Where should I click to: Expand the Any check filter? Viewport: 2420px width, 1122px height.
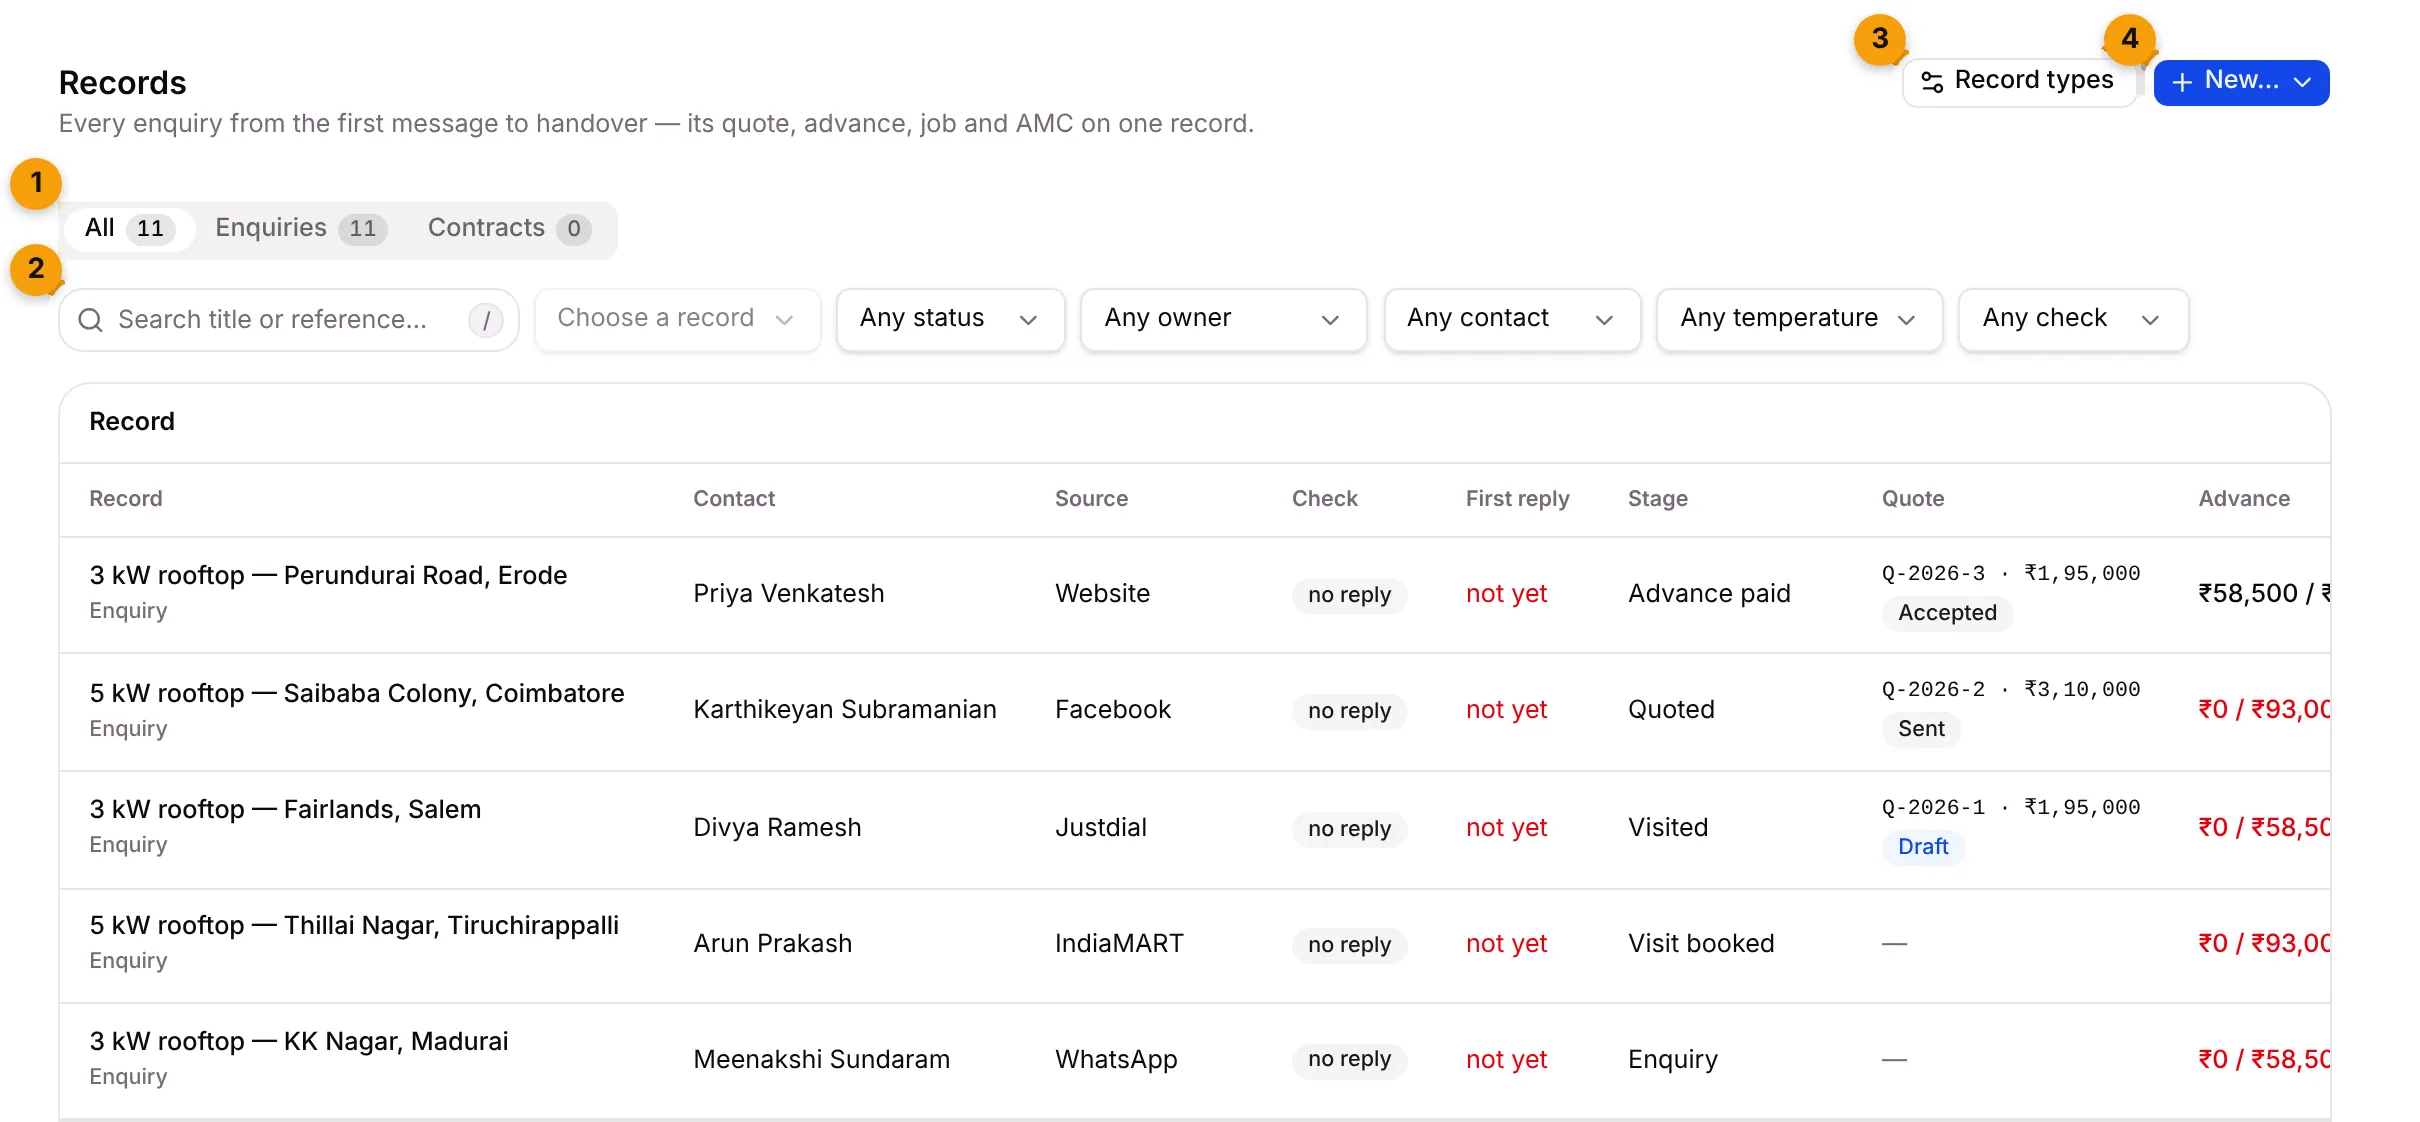2073,319
